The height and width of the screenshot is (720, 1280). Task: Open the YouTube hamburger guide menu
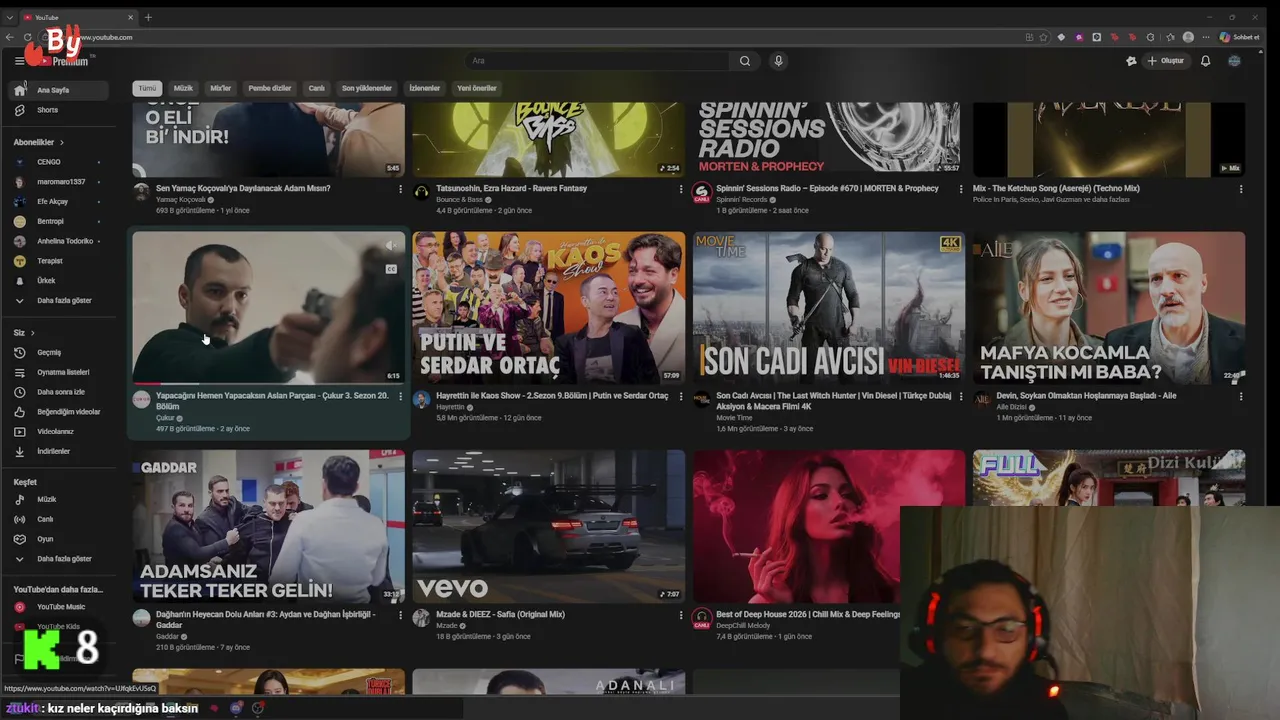point(19,61)
